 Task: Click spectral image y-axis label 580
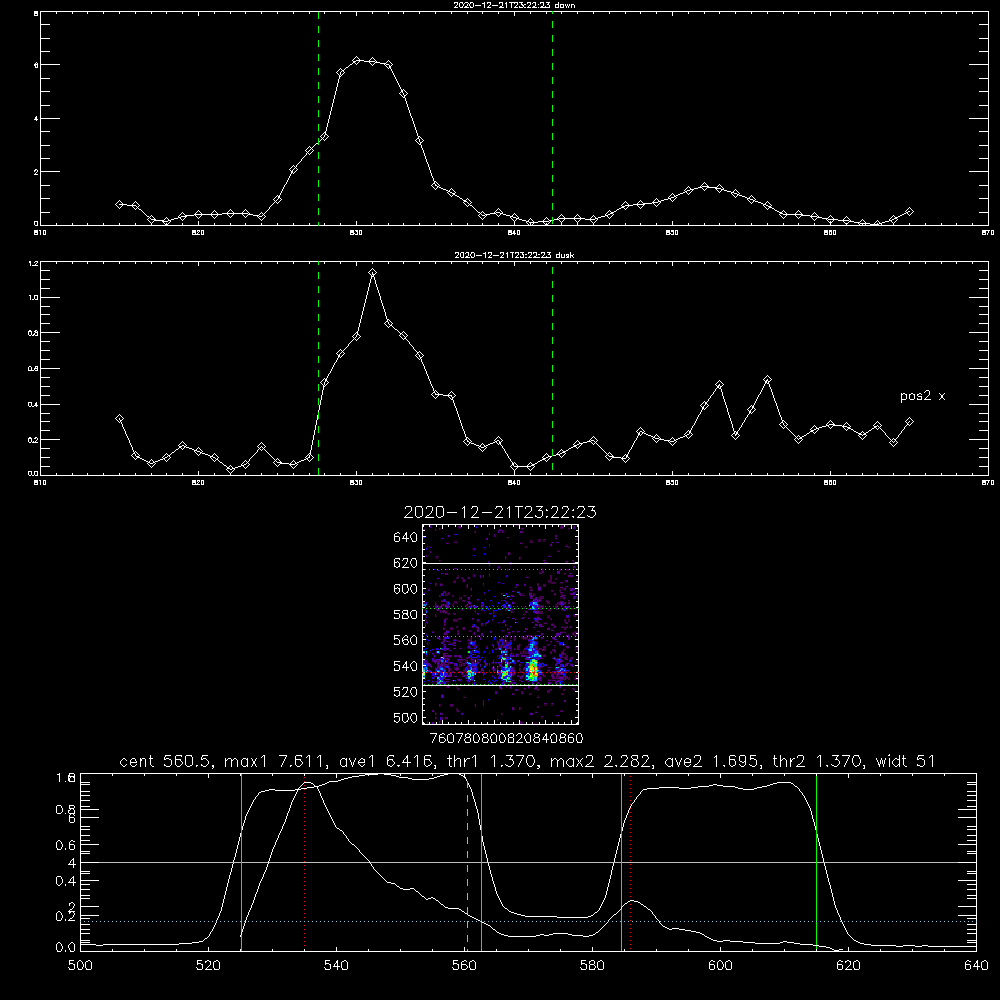point(406,615)
